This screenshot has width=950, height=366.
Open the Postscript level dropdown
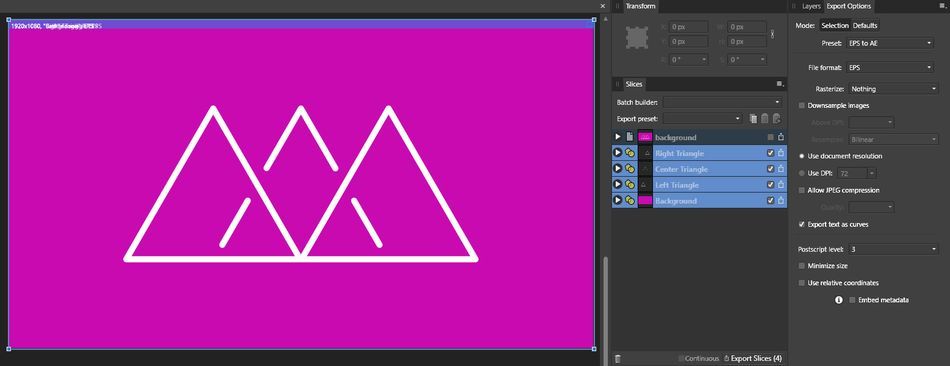[x=893, y=249]
